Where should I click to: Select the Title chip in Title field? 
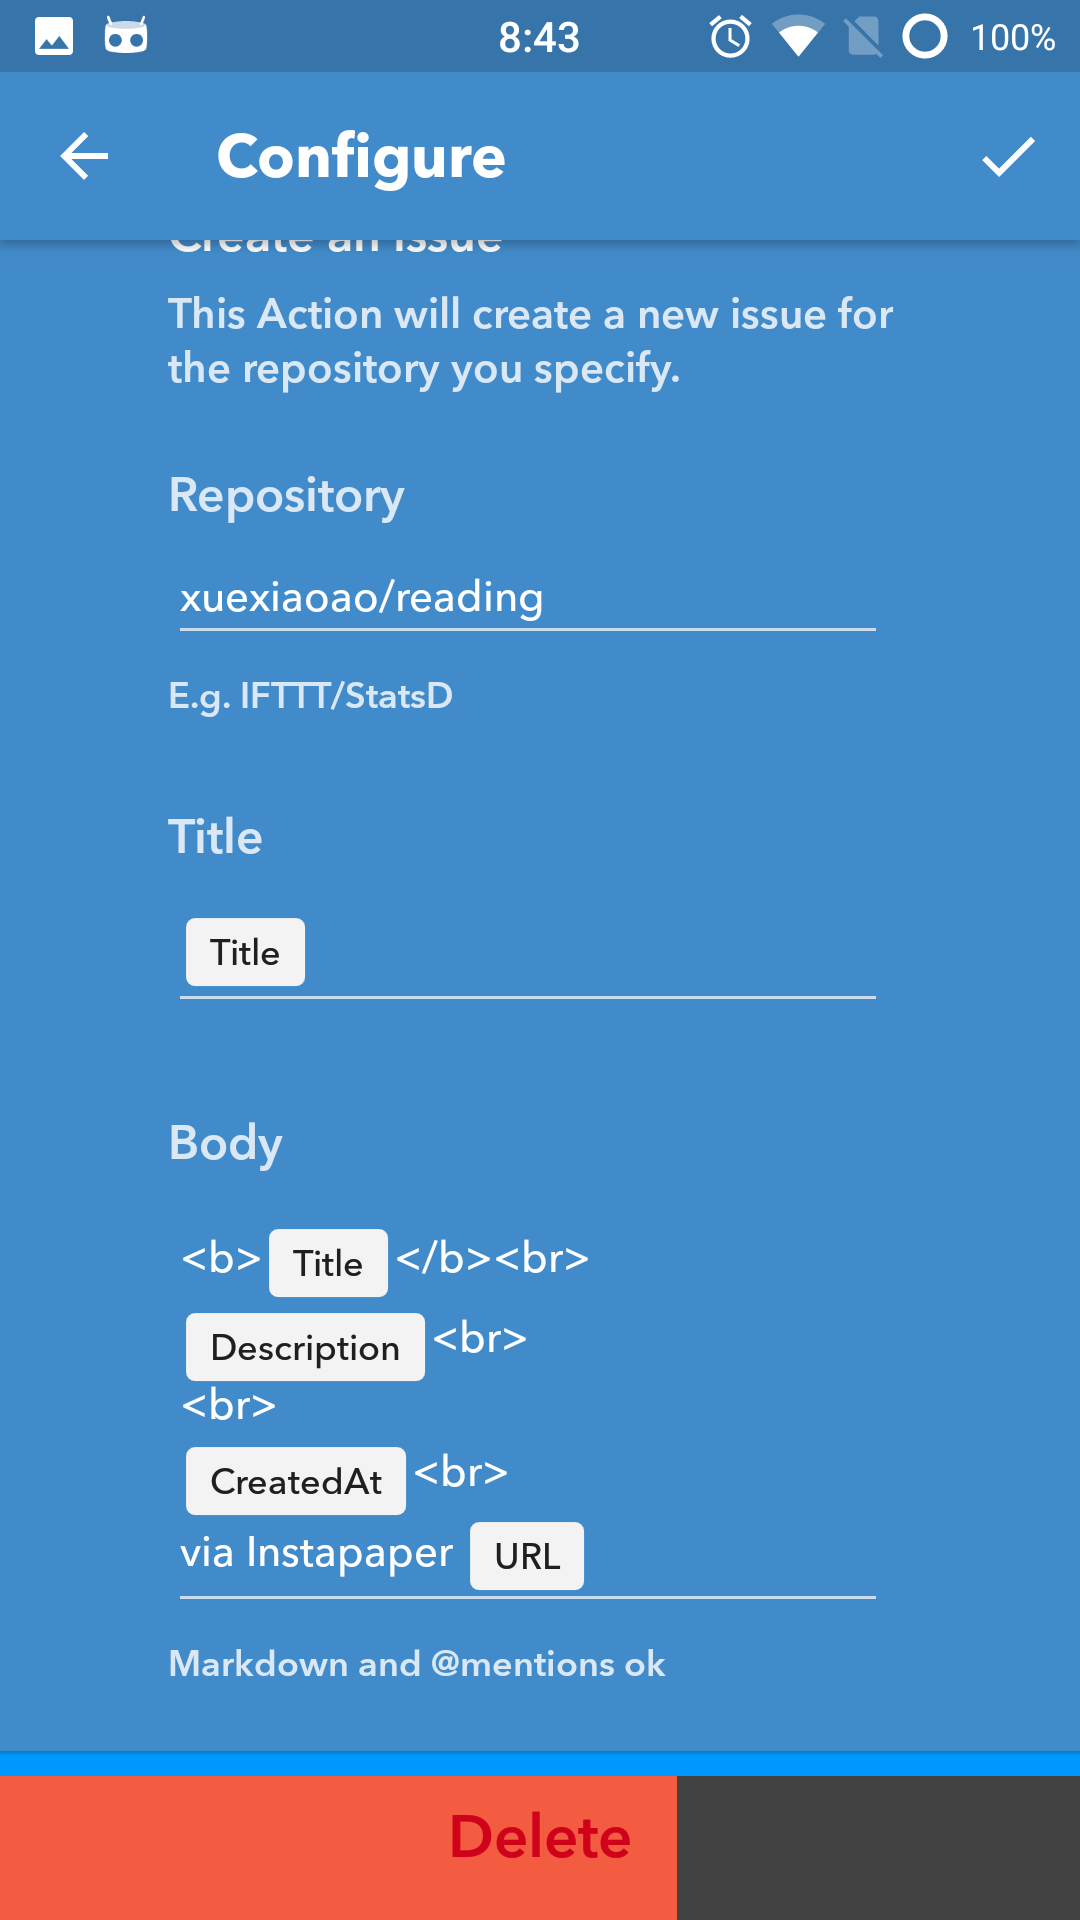click(x=245, y=952)
